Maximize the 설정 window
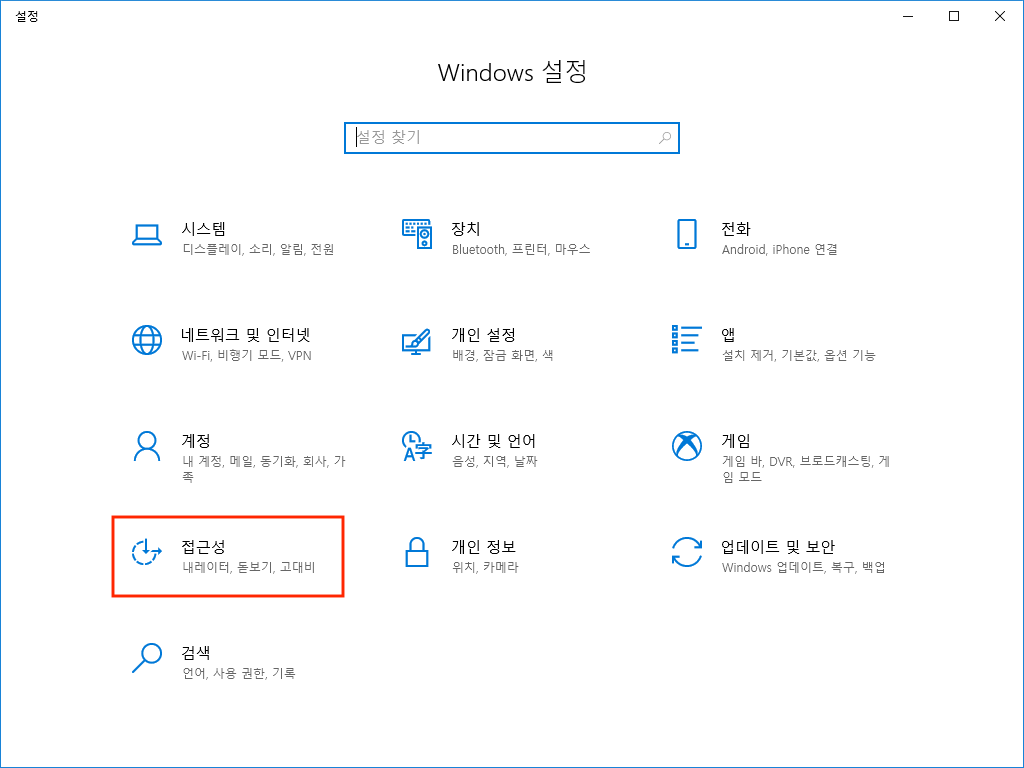The width and height of the screenshot is (1024, 768). point(953,16)
